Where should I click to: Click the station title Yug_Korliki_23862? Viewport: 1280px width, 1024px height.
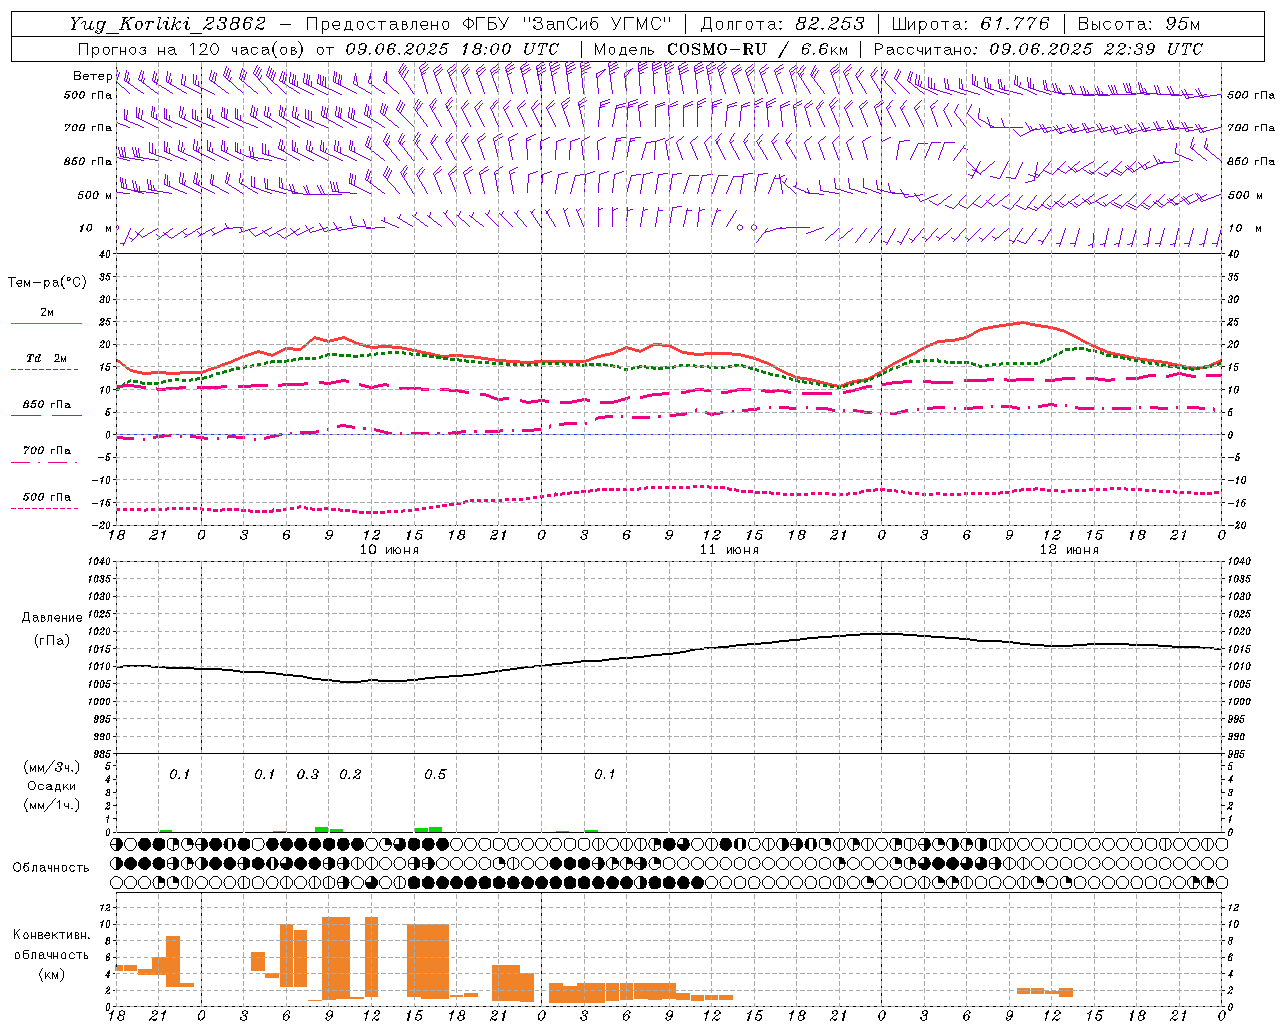(168, 24)
